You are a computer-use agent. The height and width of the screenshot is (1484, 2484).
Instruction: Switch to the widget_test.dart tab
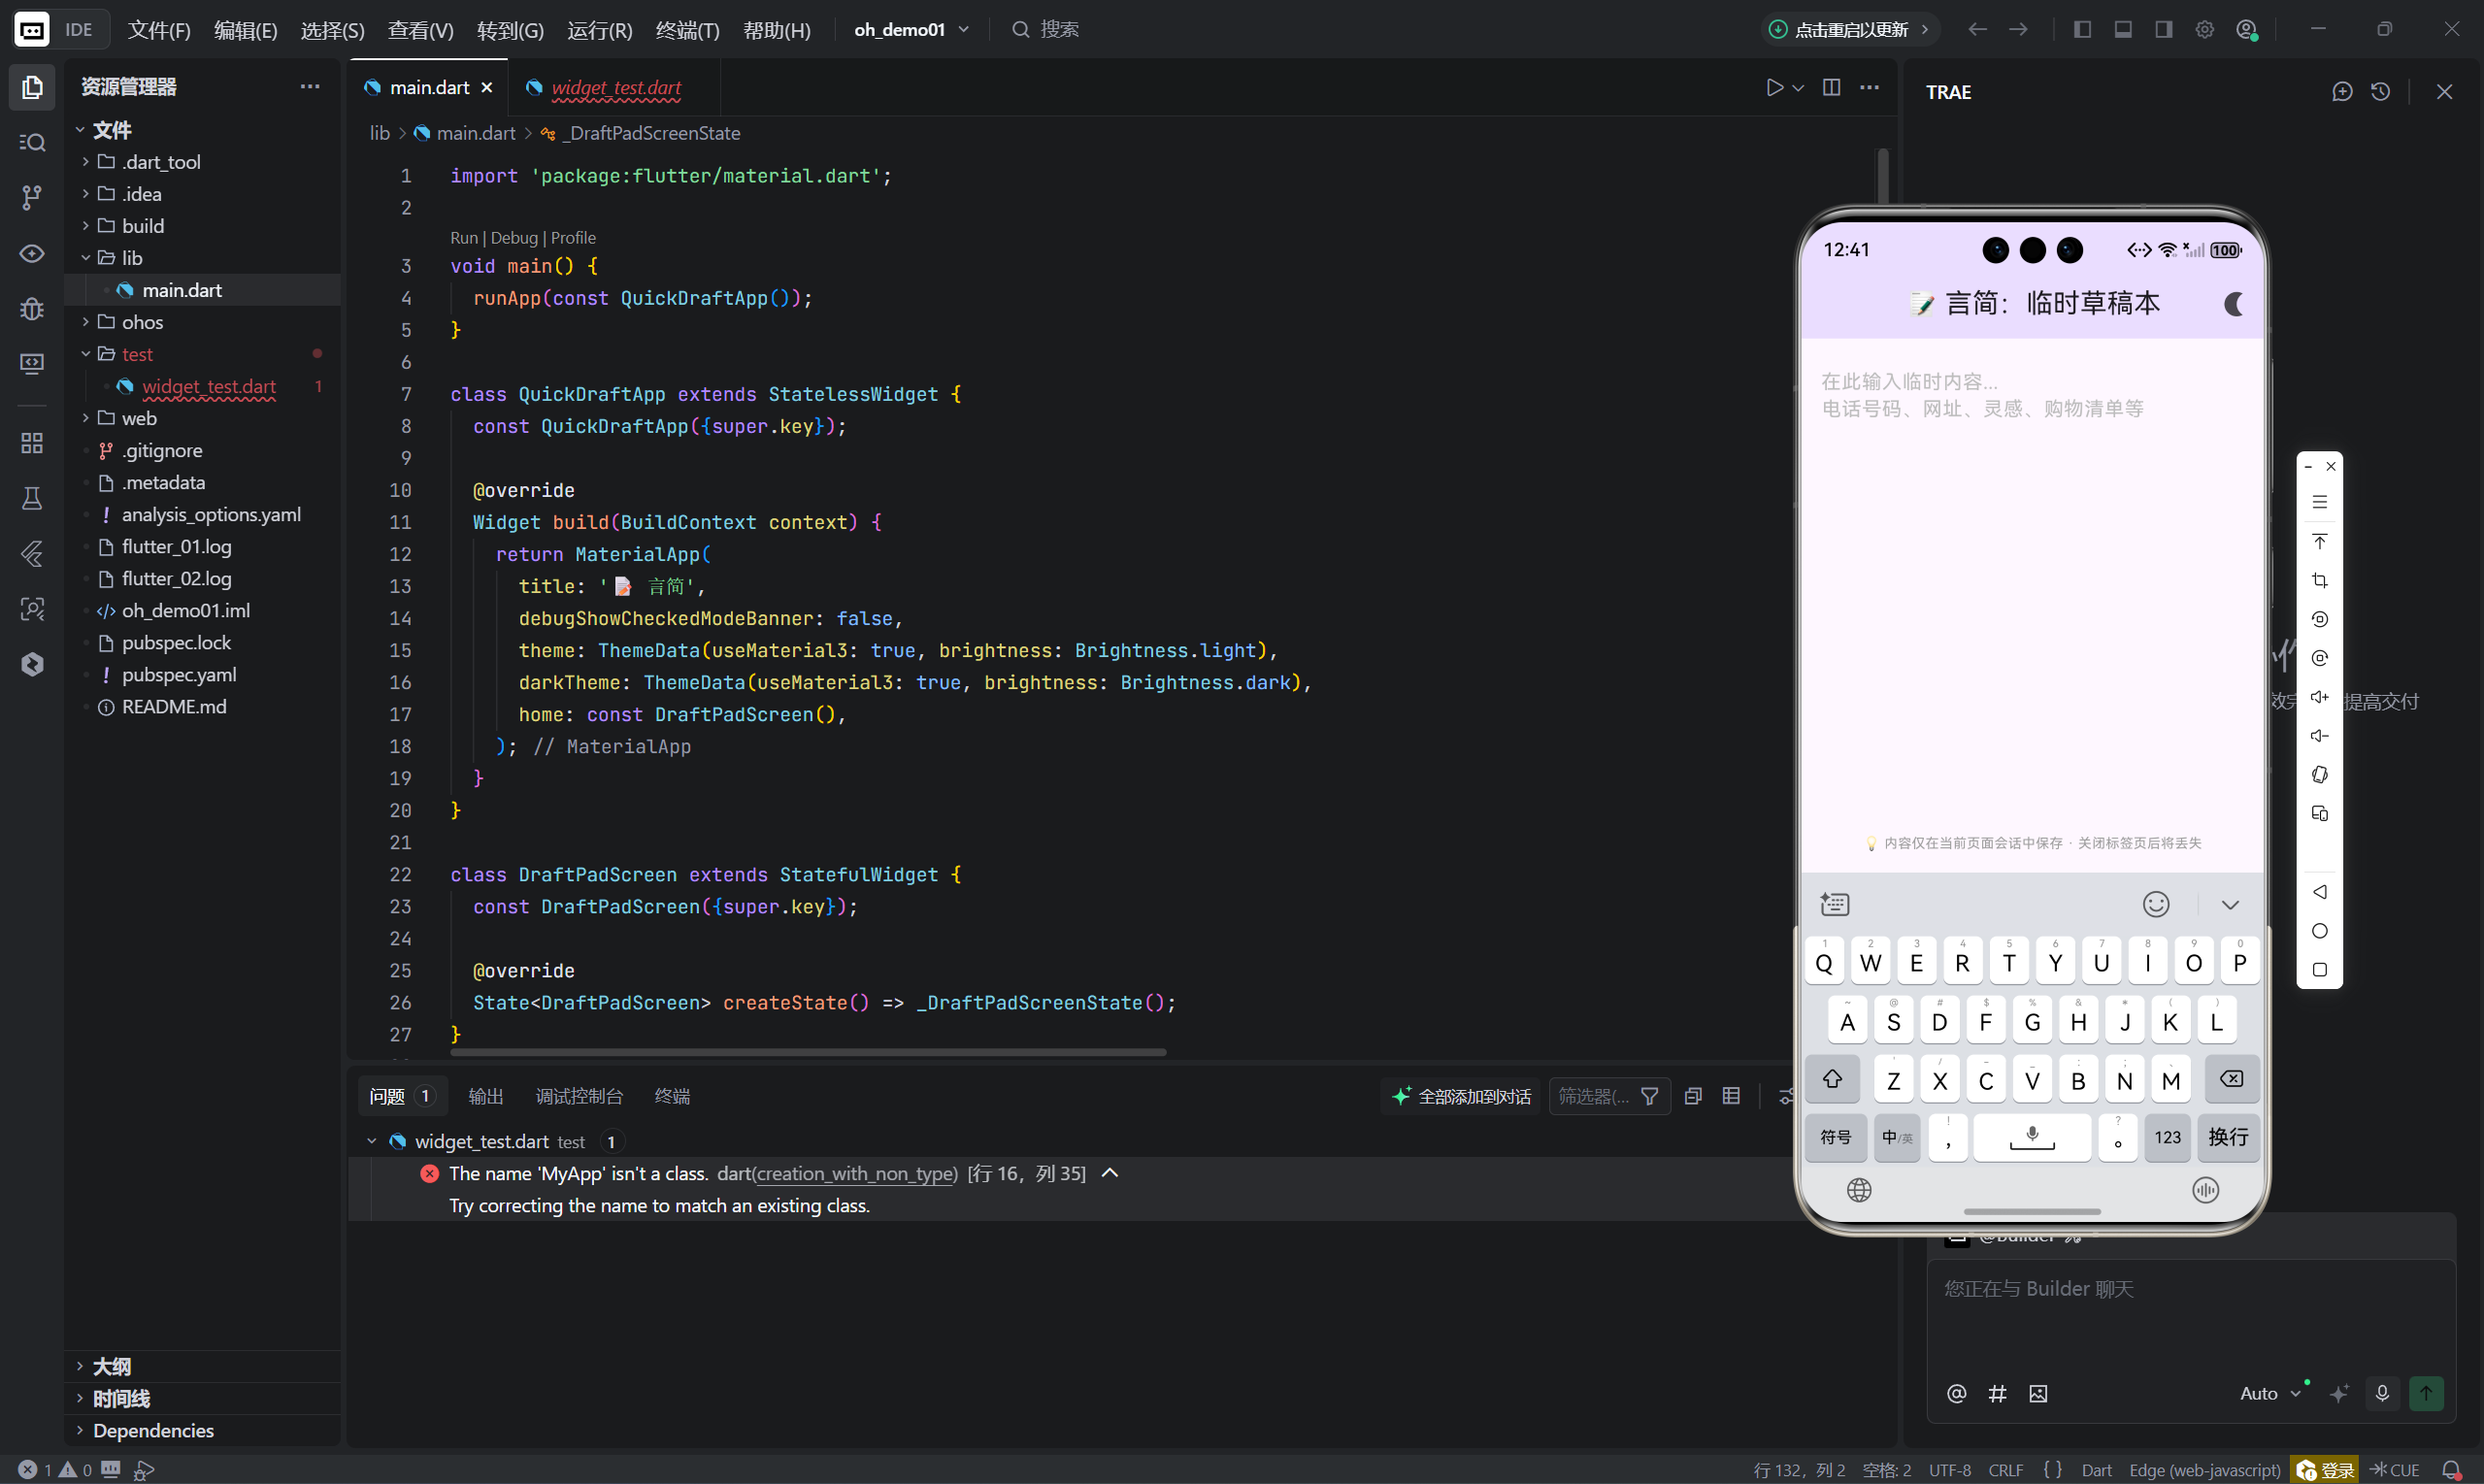pos(615,88)
